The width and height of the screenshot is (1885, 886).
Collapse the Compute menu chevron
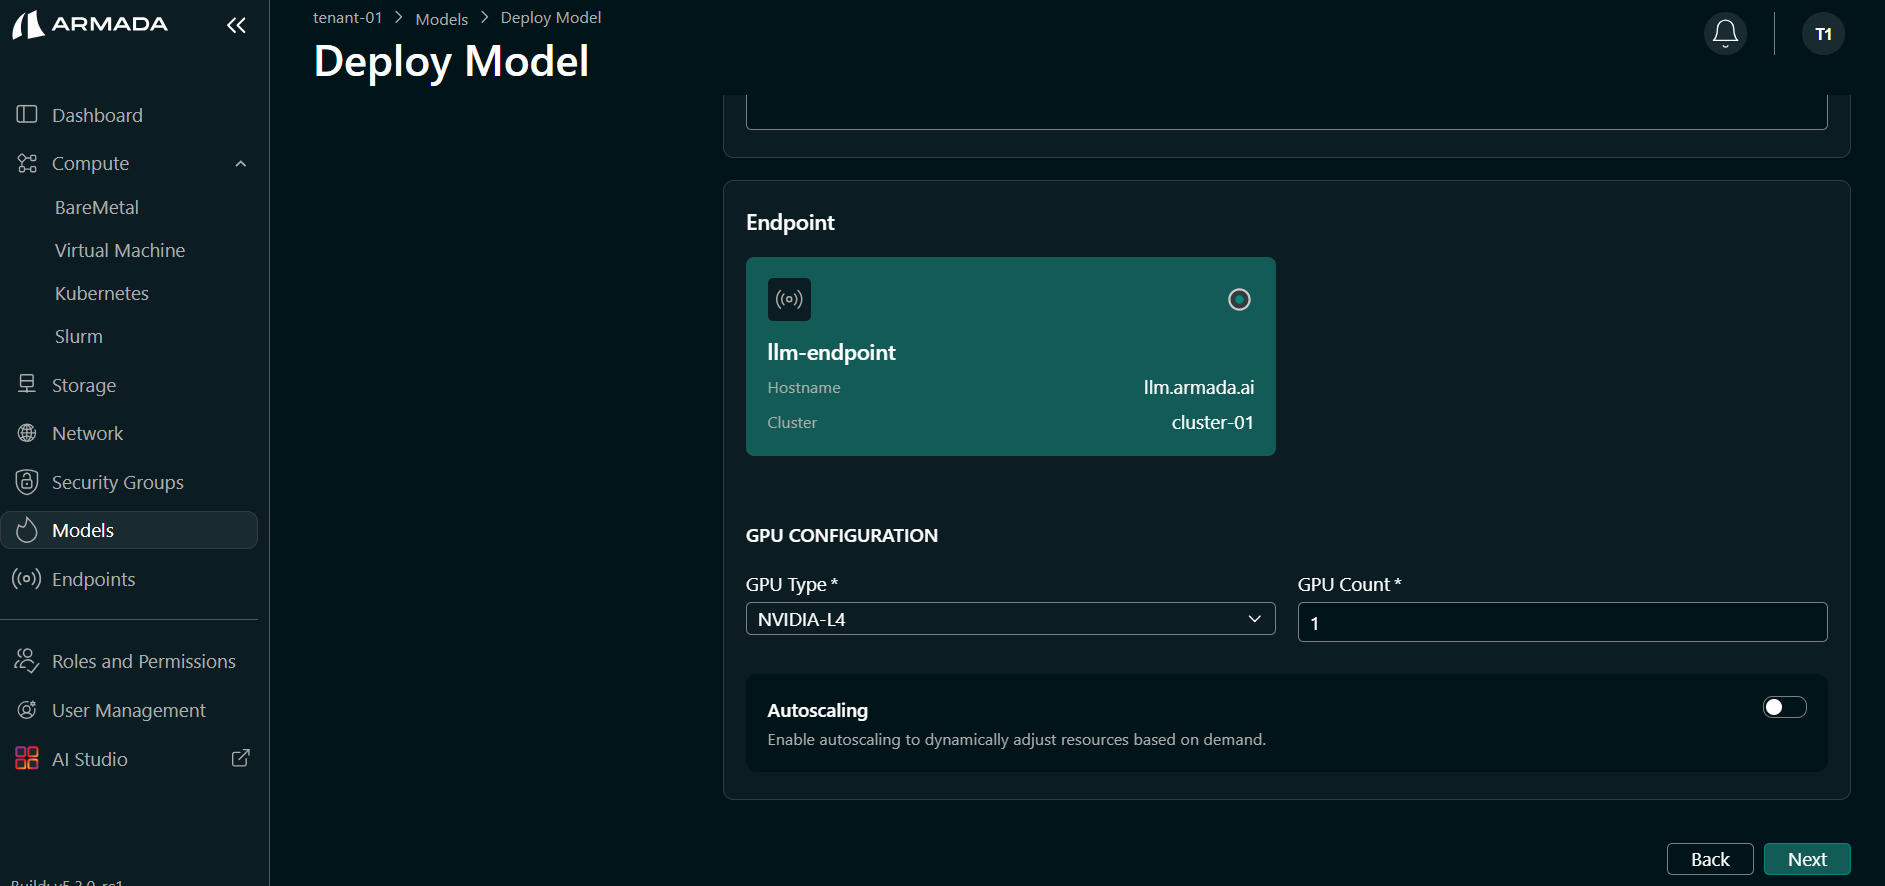pyautogui.click(x=240, y=164)
